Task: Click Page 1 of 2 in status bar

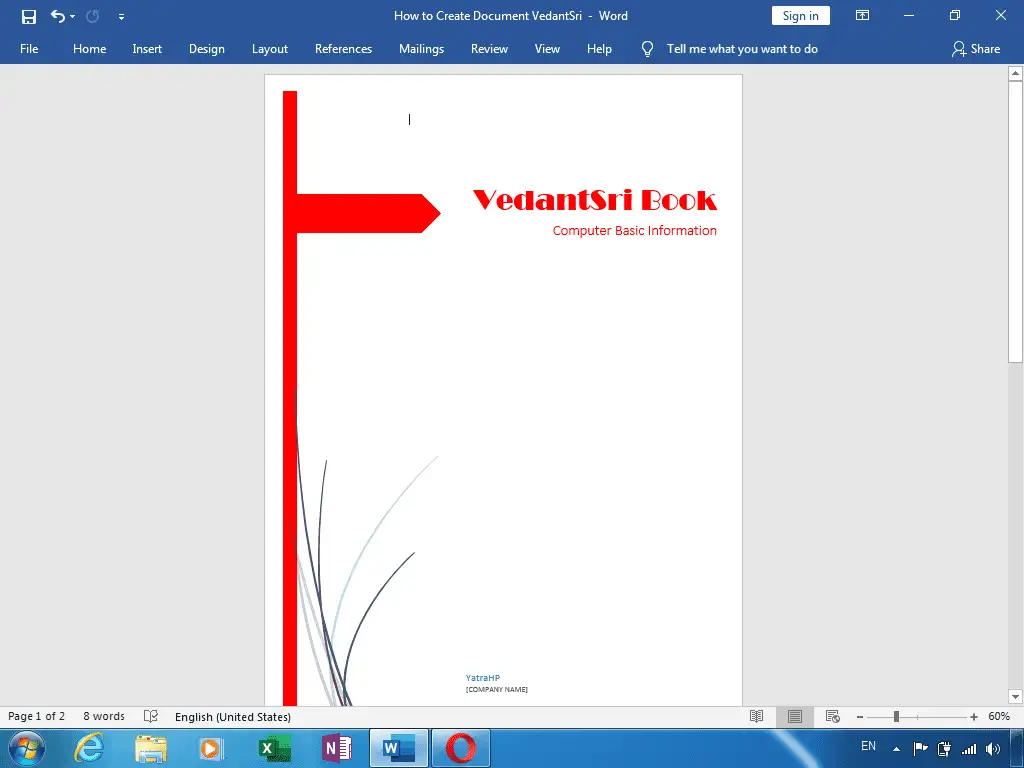Action: (x=37, y=716)
